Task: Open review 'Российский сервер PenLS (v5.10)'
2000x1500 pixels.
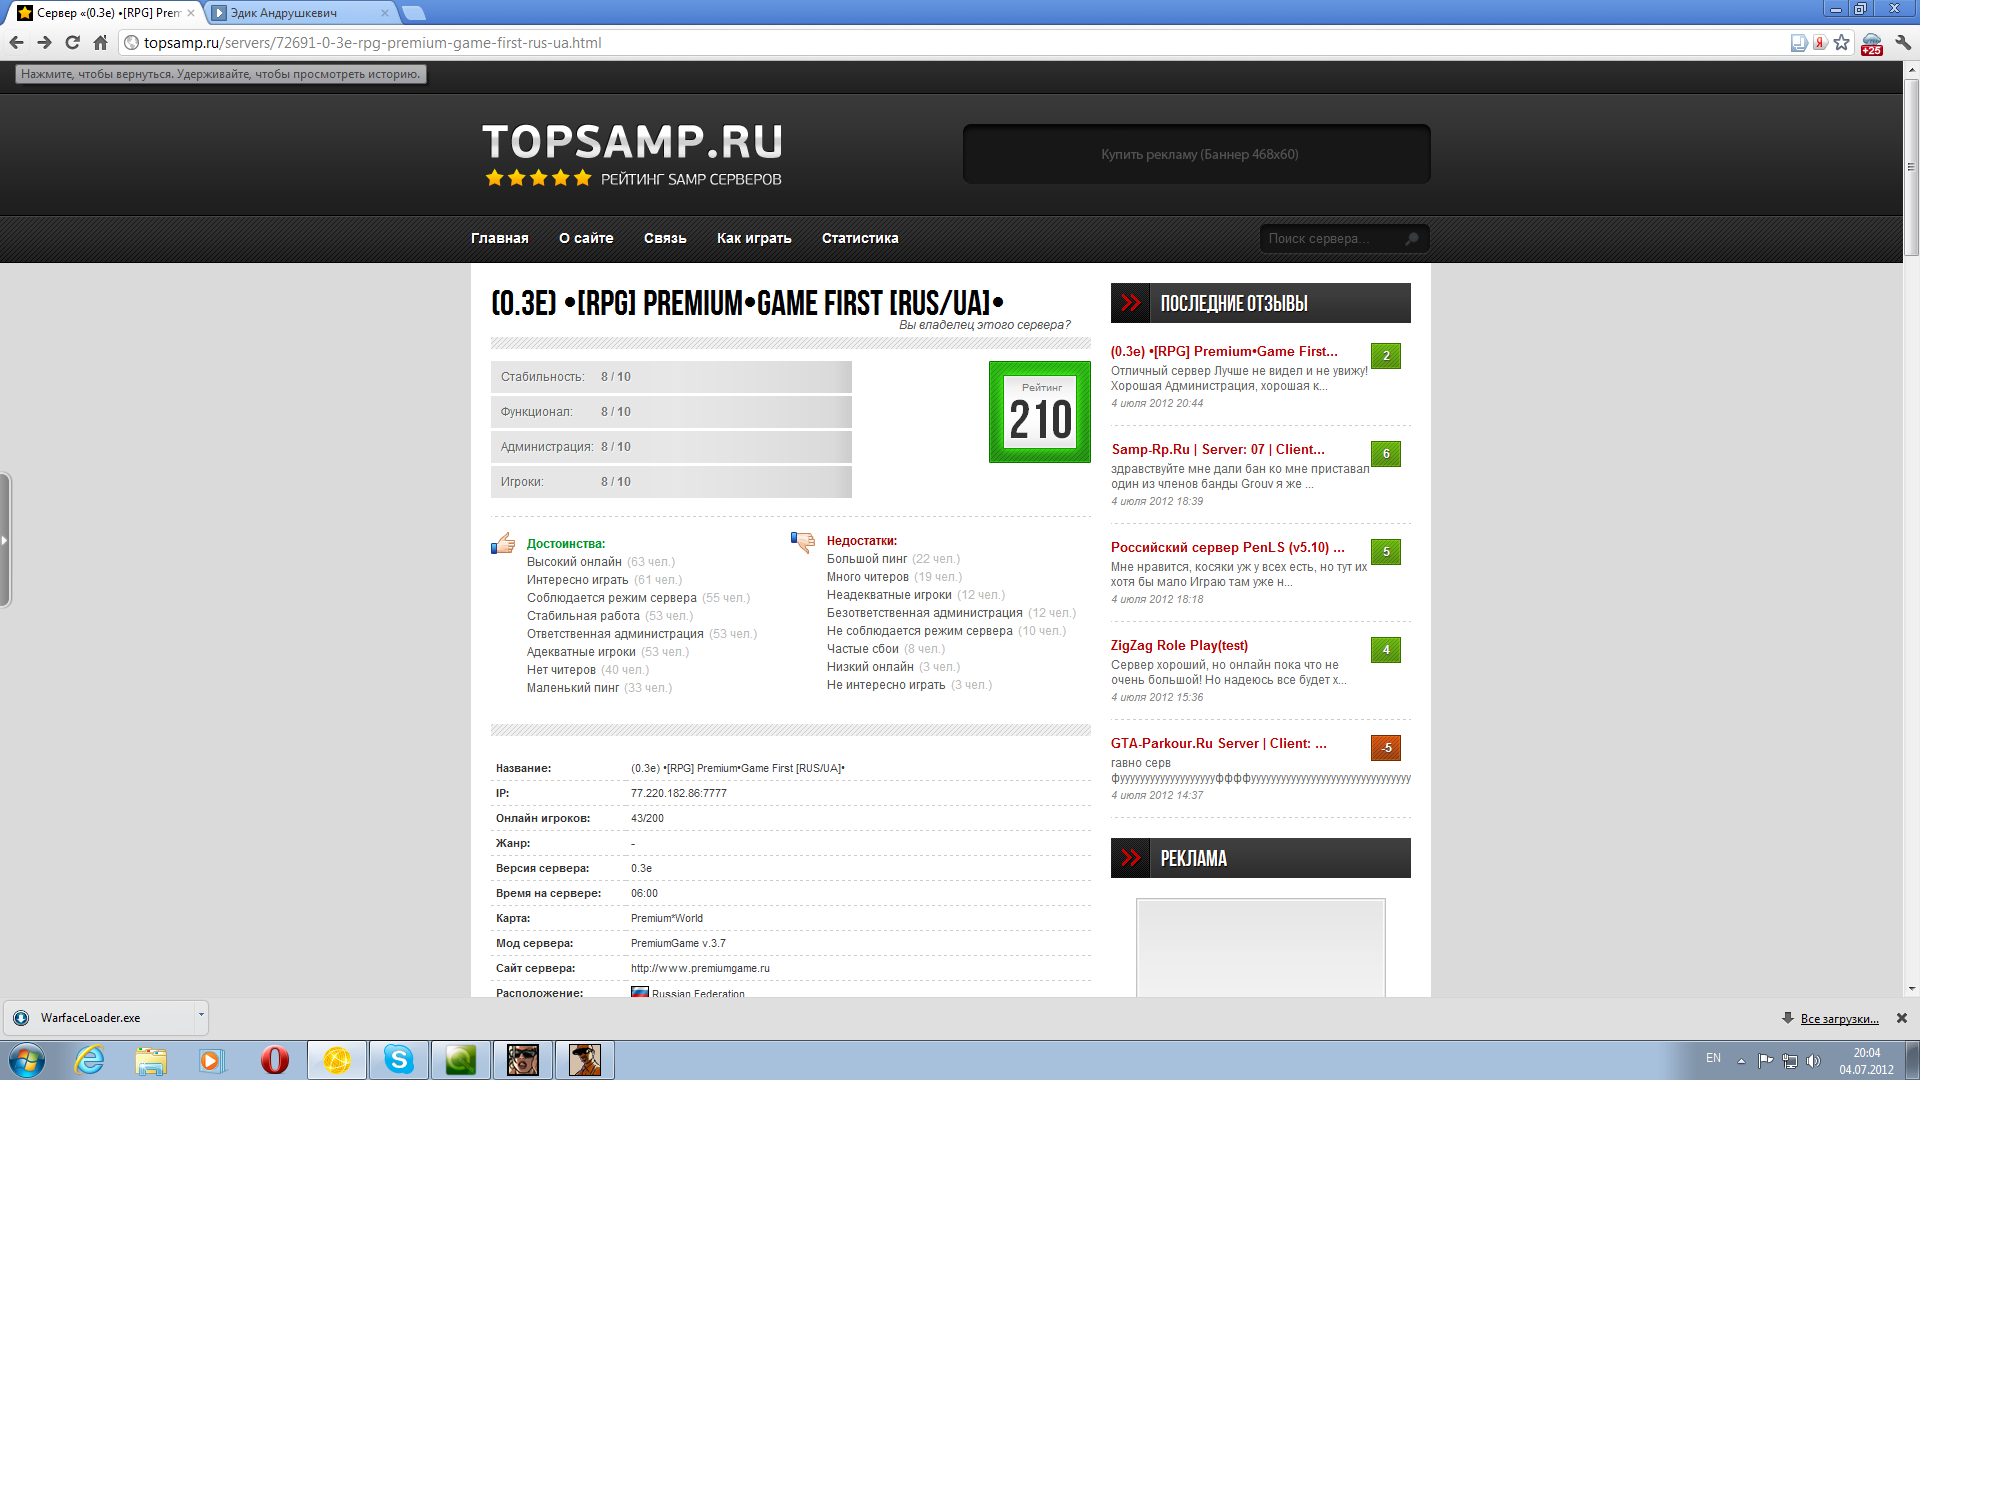Action: coord(1227,547)
